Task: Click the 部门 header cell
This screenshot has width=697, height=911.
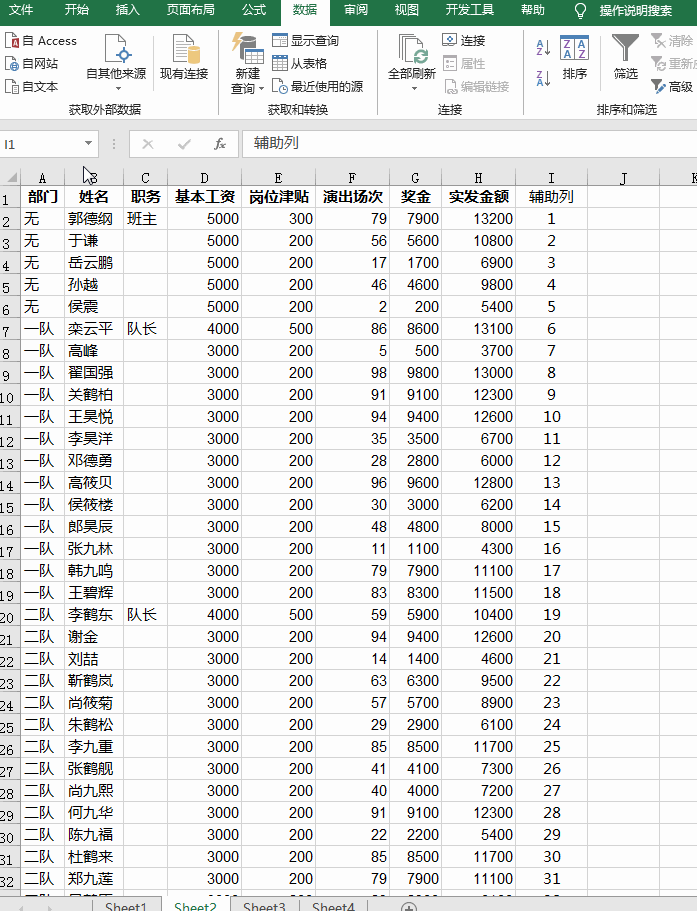Action: tap(43, 197)
